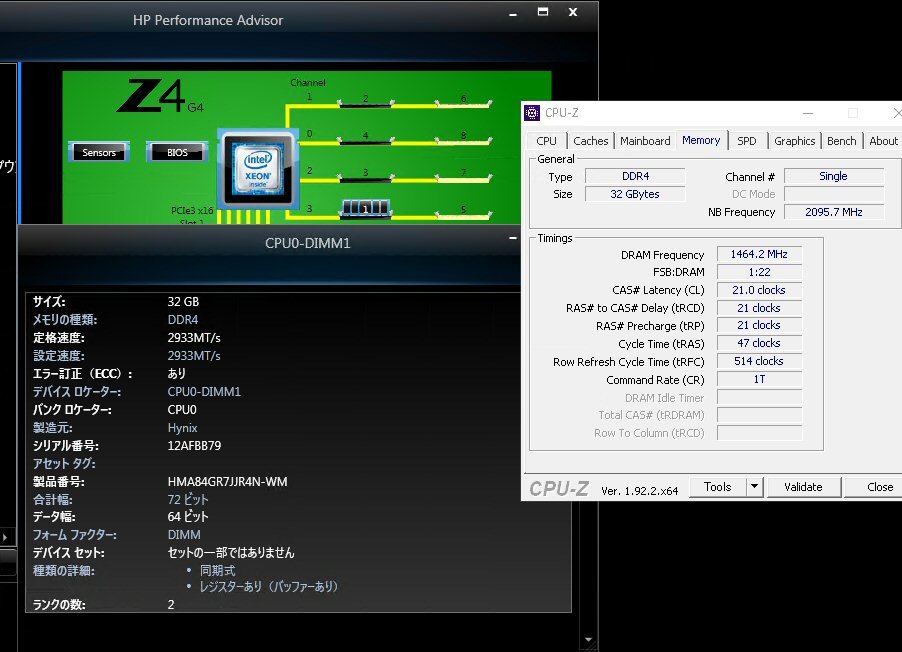Click the Size field showing 32 GBytes
Image resolution: width=902 pixels, height=652 pixels.
pos(635,194)
